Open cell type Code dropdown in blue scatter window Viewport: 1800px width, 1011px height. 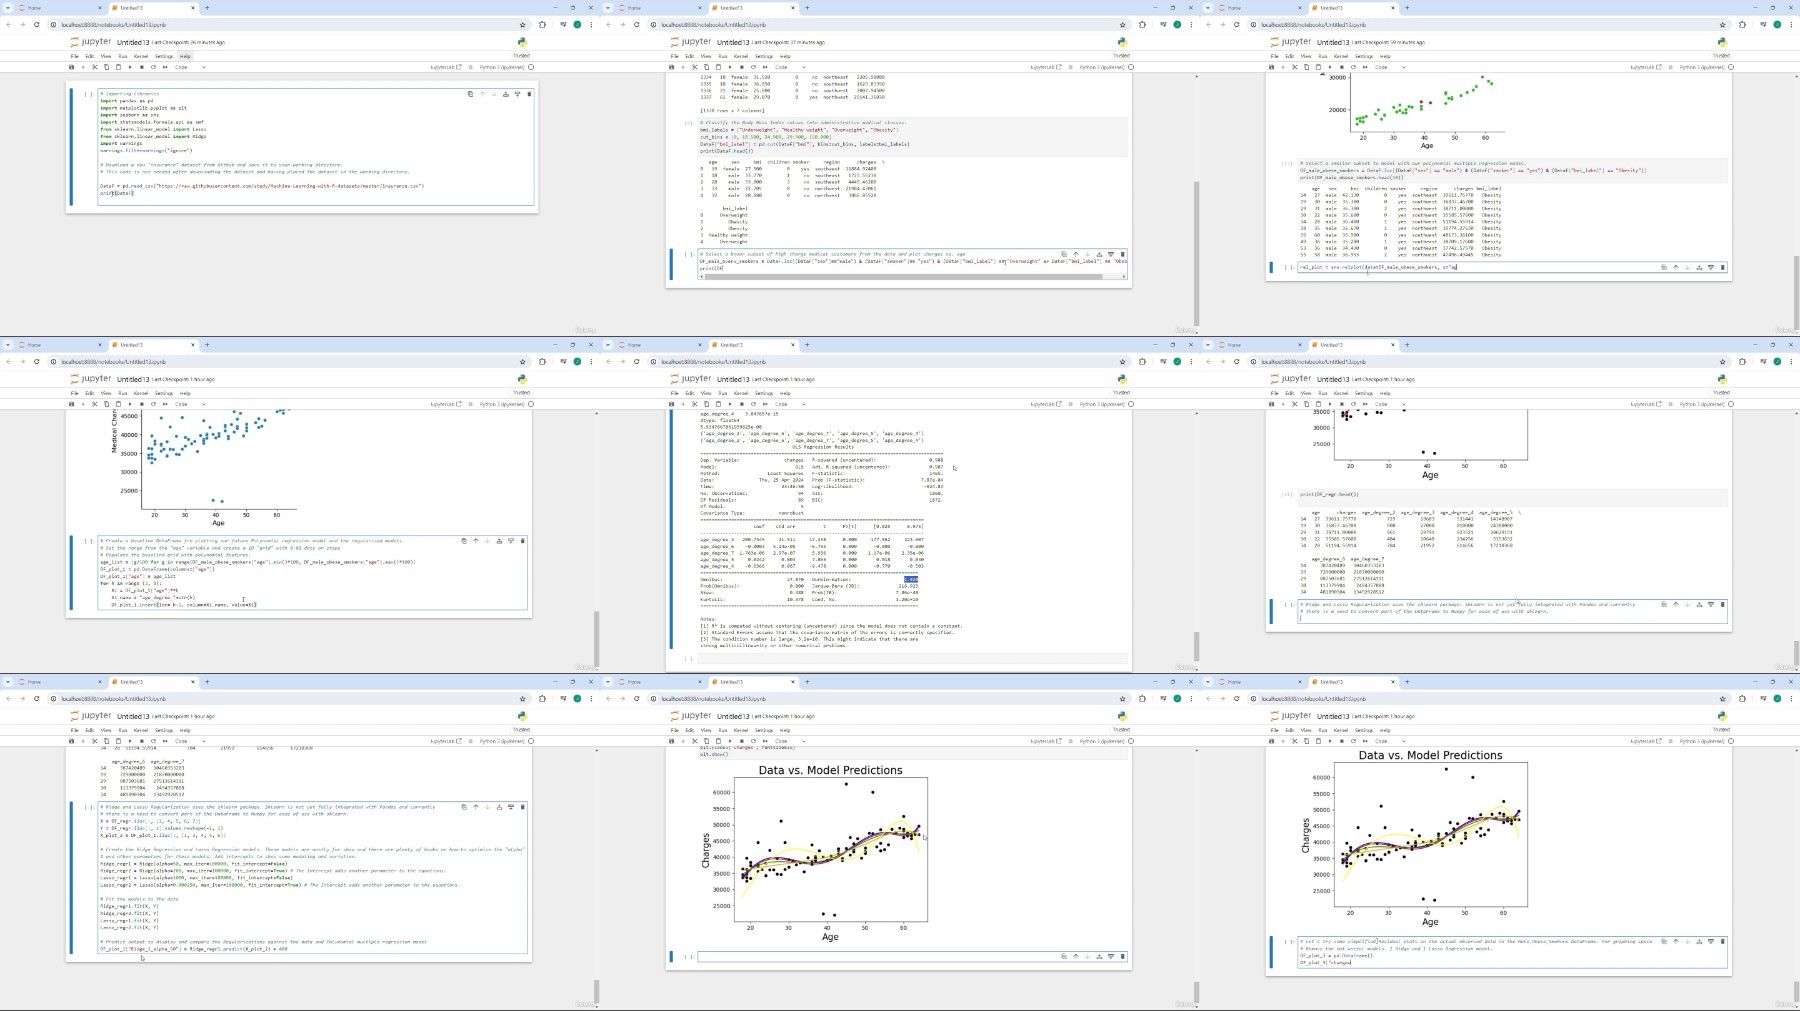click(x=190, y=404)
